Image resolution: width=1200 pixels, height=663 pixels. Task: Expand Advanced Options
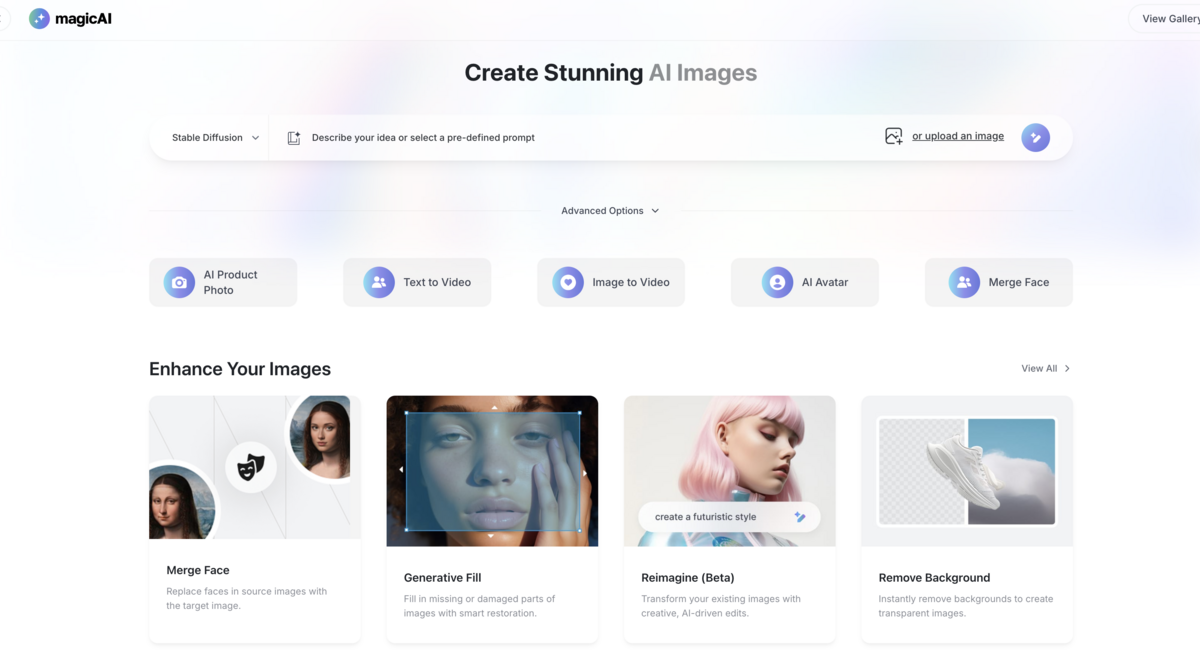click(610, 211)
